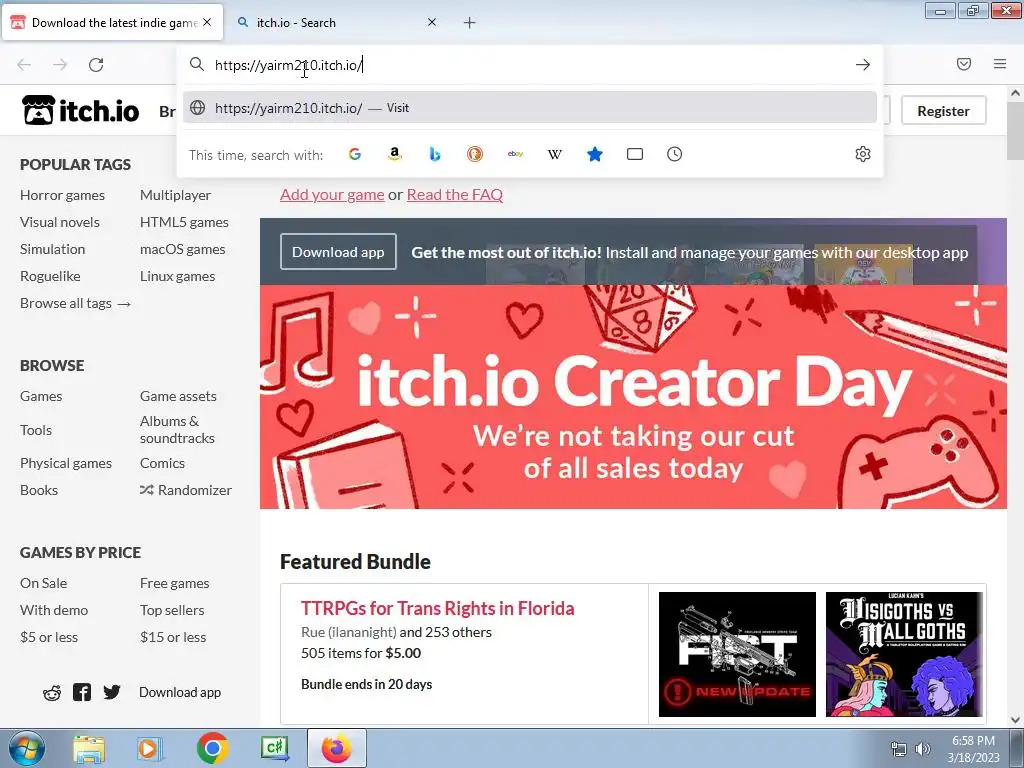The height and width of the screenshot is (768, 1024).
Task: Close the Download the latest indie games tab
Action: (207, 22)
